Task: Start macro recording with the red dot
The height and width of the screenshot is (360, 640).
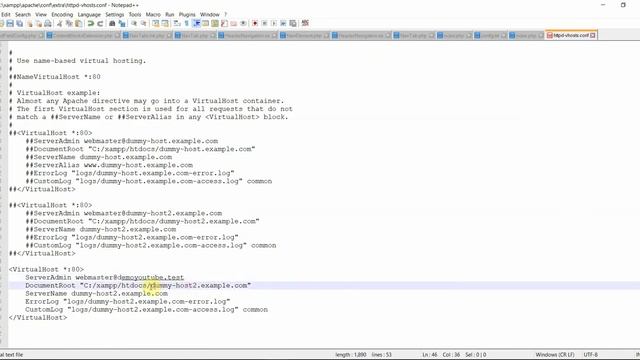Action: point(255,23)
